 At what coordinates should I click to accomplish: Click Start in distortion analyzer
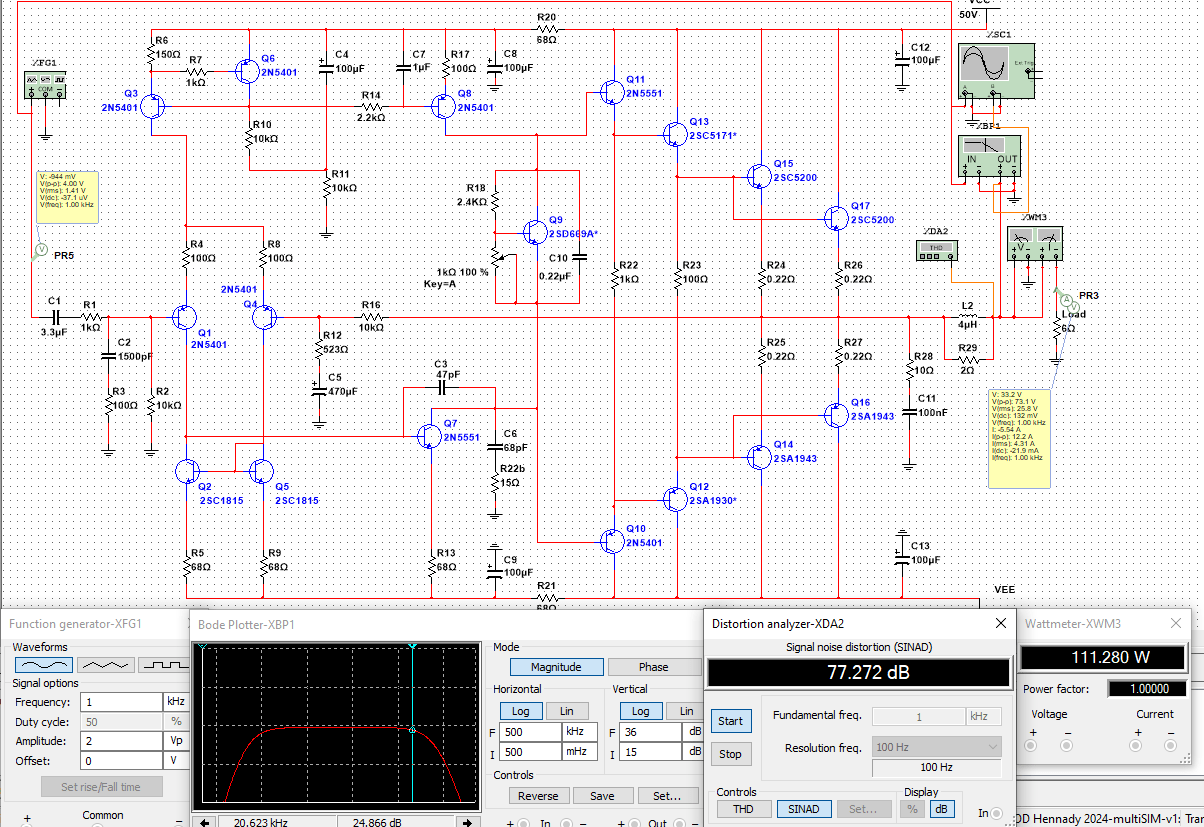coord(731,720)
